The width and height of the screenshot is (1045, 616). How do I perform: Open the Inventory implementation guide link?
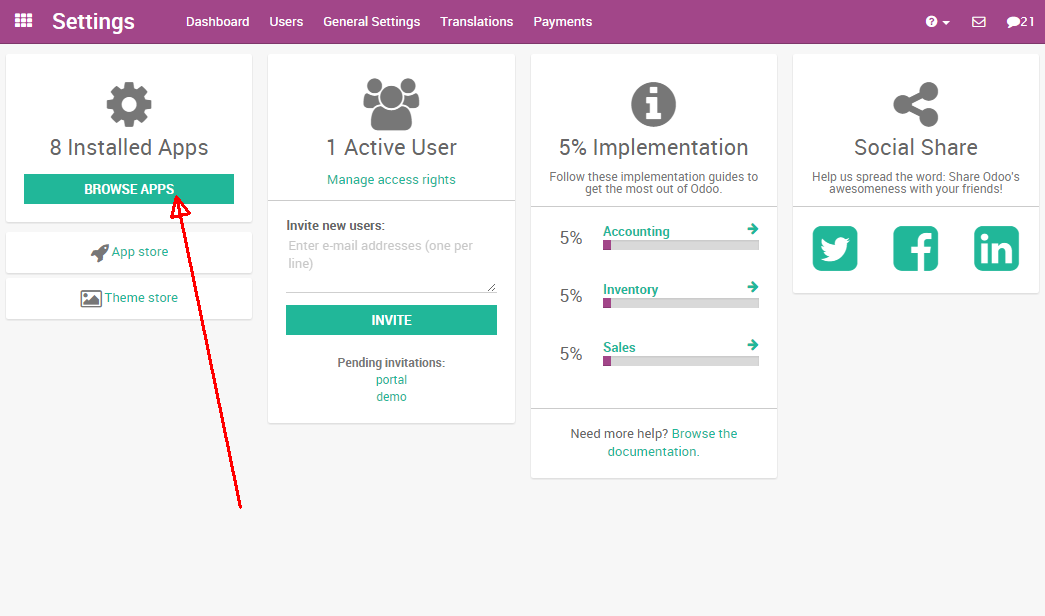[630, 289]
